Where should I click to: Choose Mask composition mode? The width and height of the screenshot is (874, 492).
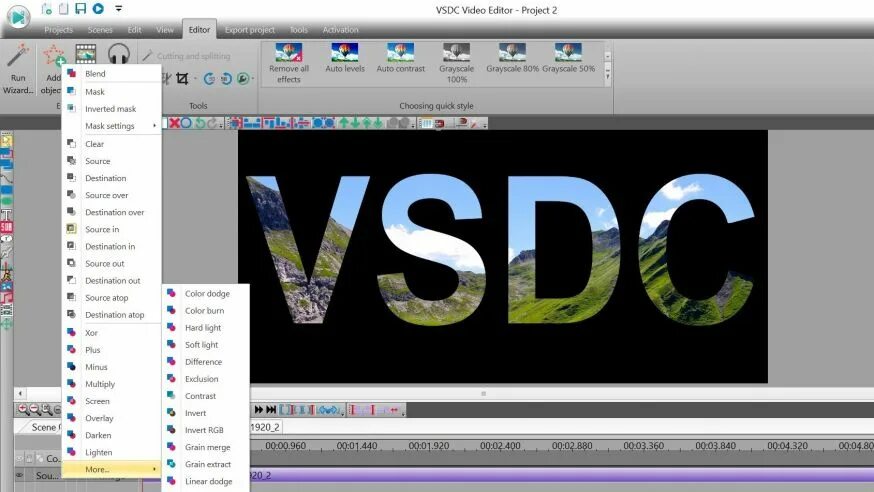coord(111,91)
